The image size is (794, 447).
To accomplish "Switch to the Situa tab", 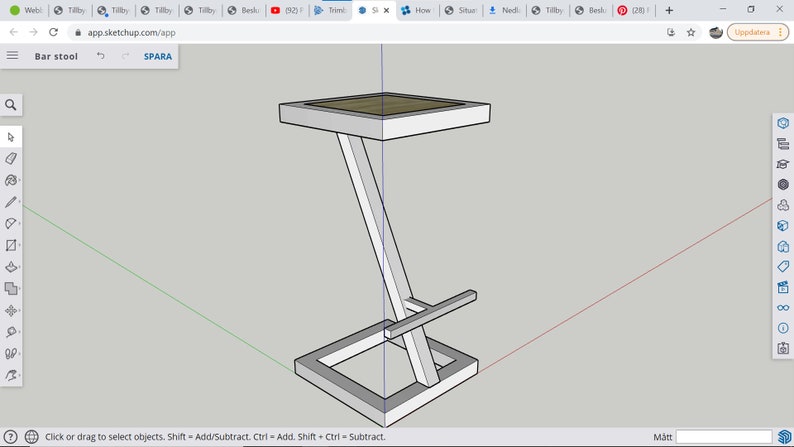I will tap(460, 10).
